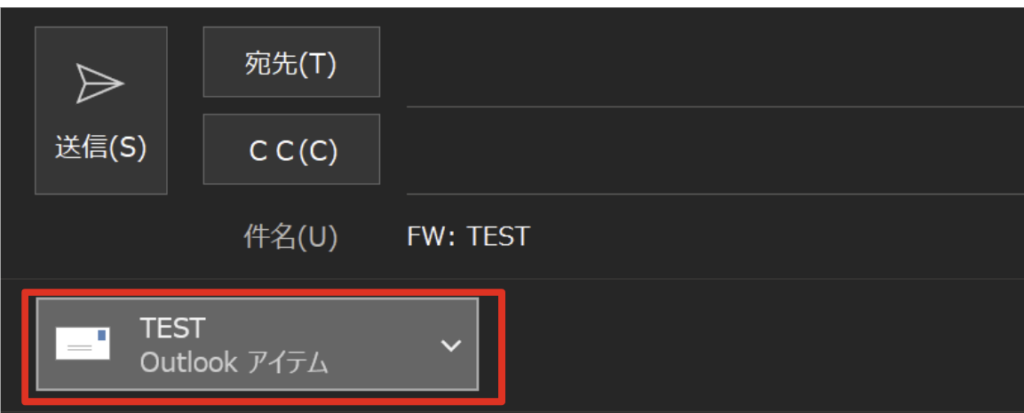The height and width of the screenshot is (413, 1024).
Task: Click the paper plane Send icon
Action: [100, 85]
